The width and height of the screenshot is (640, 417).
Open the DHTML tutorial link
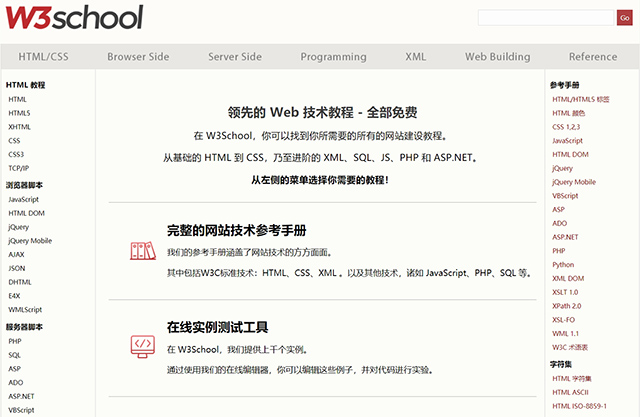click(x=20, y=282)
